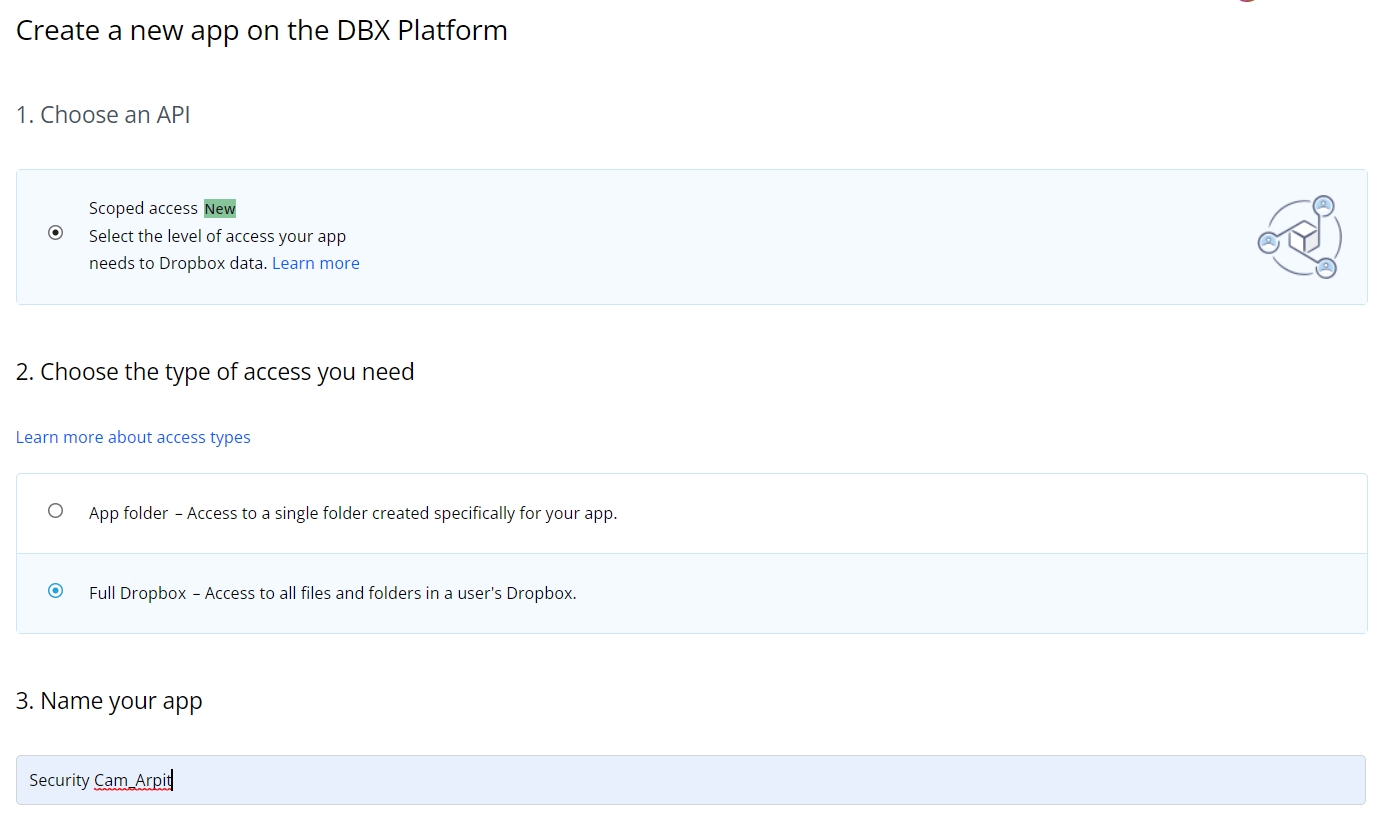The width and height of the screenshot is (1387, 816).
Task: Click the 'Create a new app on the DBX Platform' heading
Action: click(x=262, y=30)
